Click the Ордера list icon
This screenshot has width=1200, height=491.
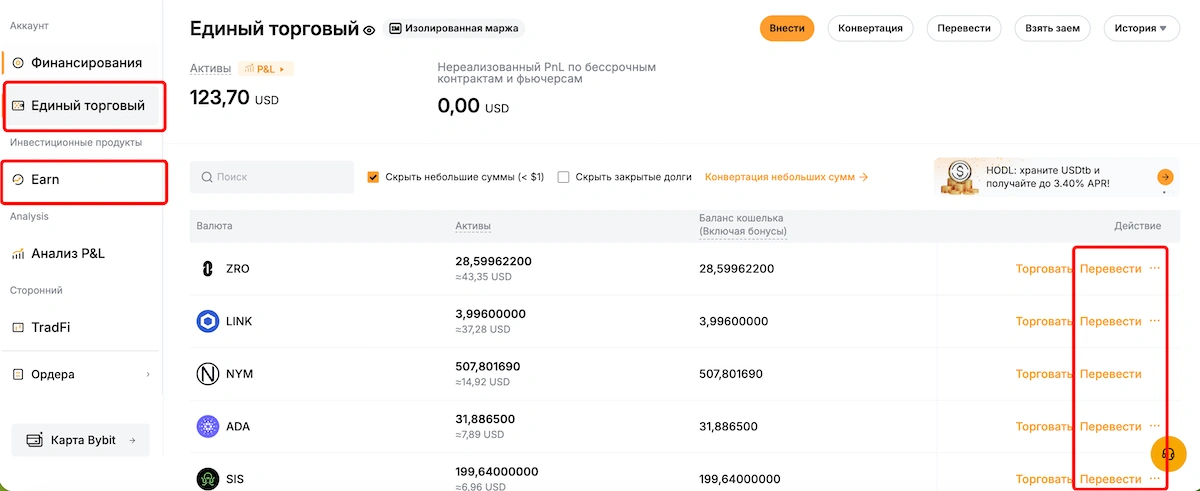point(18,374)
